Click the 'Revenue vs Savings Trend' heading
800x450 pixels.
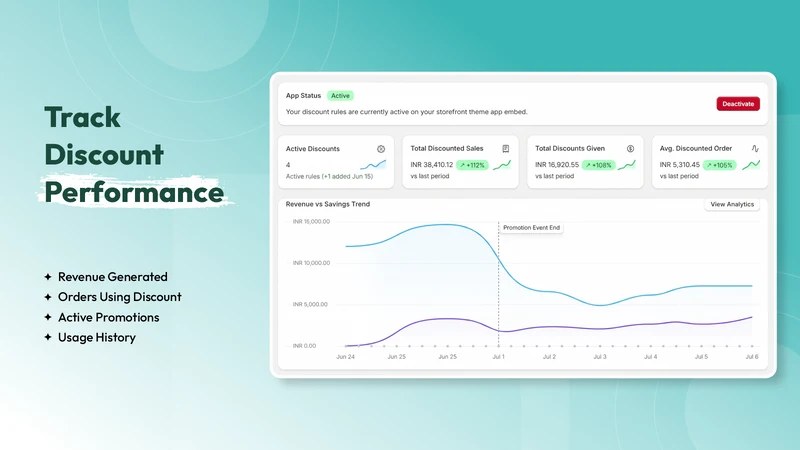point(328,204)
